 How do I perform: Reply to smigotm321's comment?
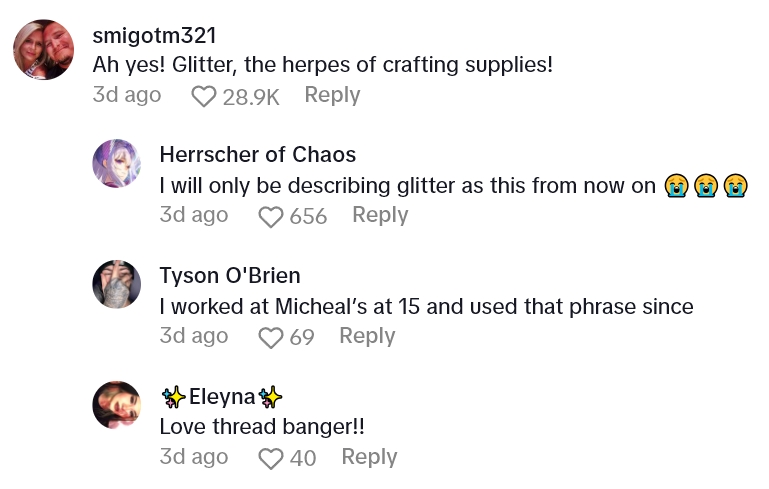tap(332, 95)
